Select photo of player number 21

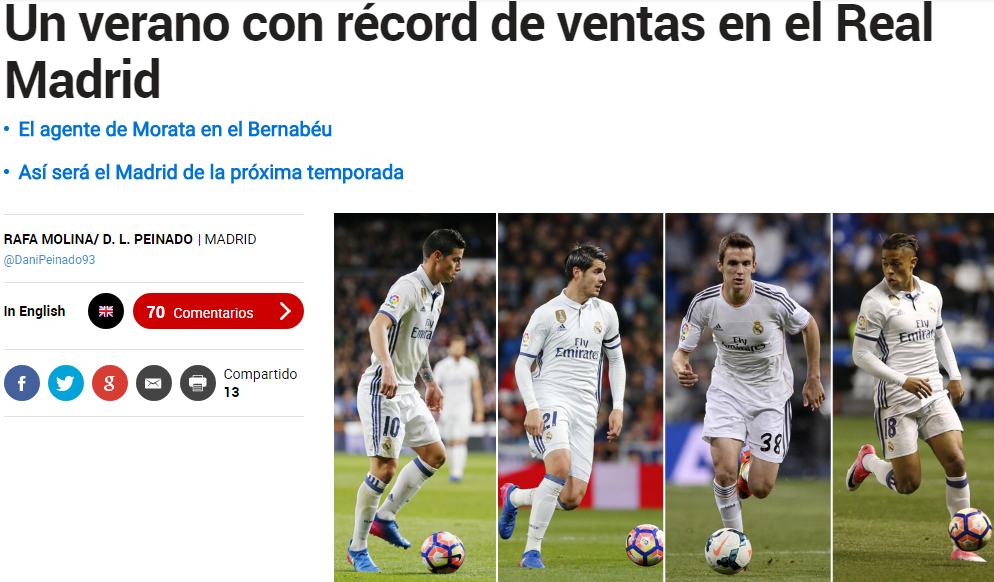(581, 398)
